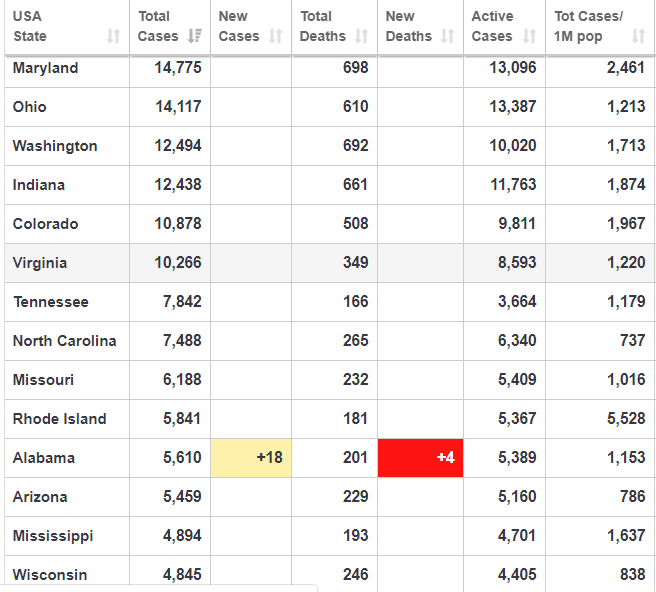
Task: Click Total Deaths sort icon
Action: click(361, 36)
